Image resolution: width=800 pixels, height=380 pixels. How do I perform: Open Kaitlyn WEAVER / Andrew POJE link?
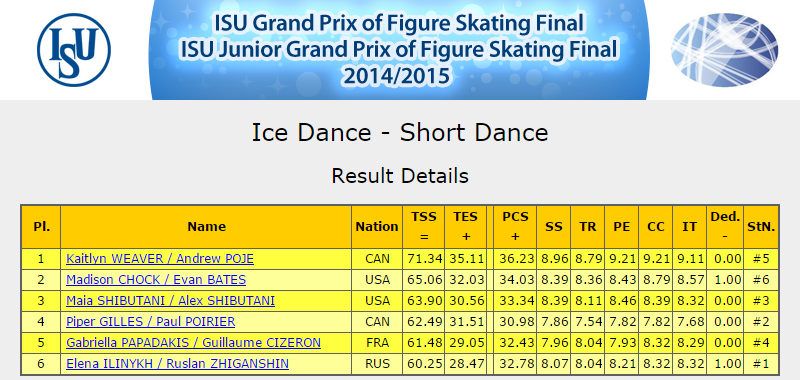tap(160, 259)
